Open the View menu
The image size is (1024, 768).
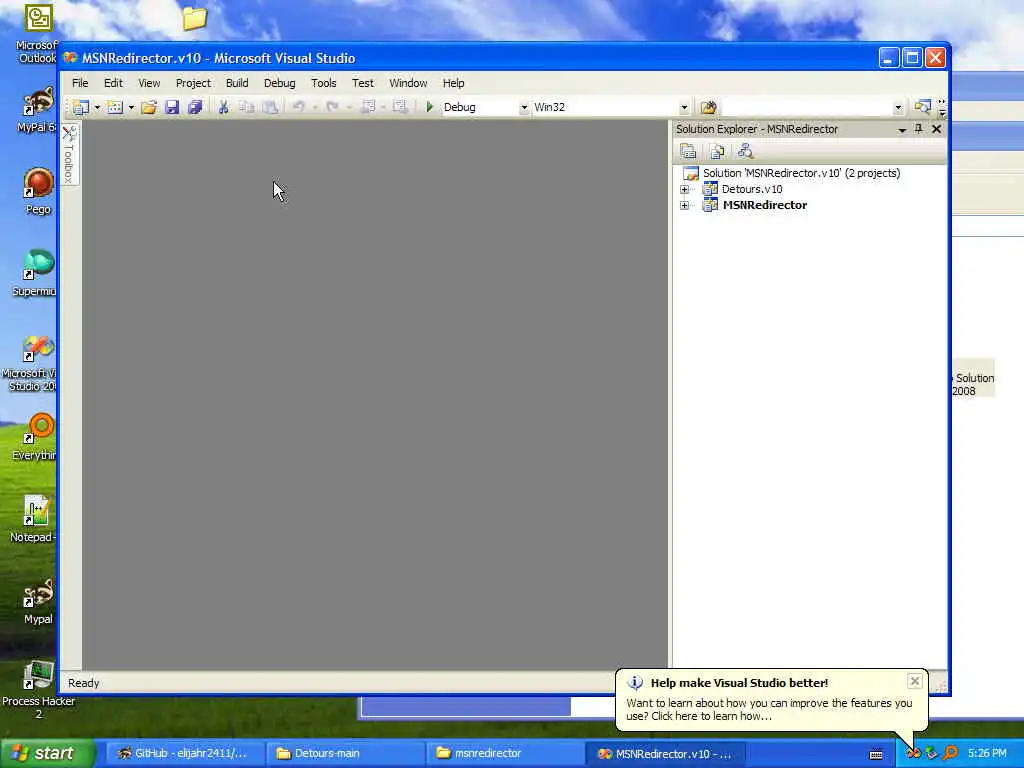point(149,83)
